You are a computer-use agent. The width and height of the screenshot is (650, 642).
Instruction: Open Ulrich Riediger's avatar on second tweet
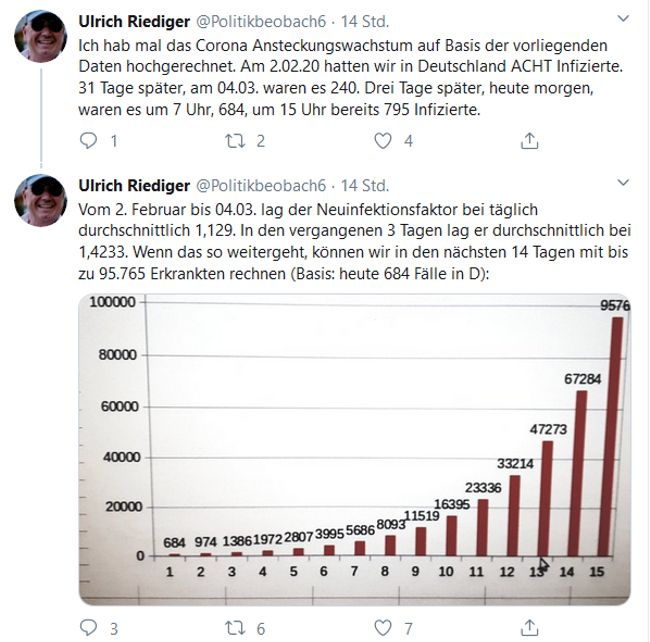[40, 201]
